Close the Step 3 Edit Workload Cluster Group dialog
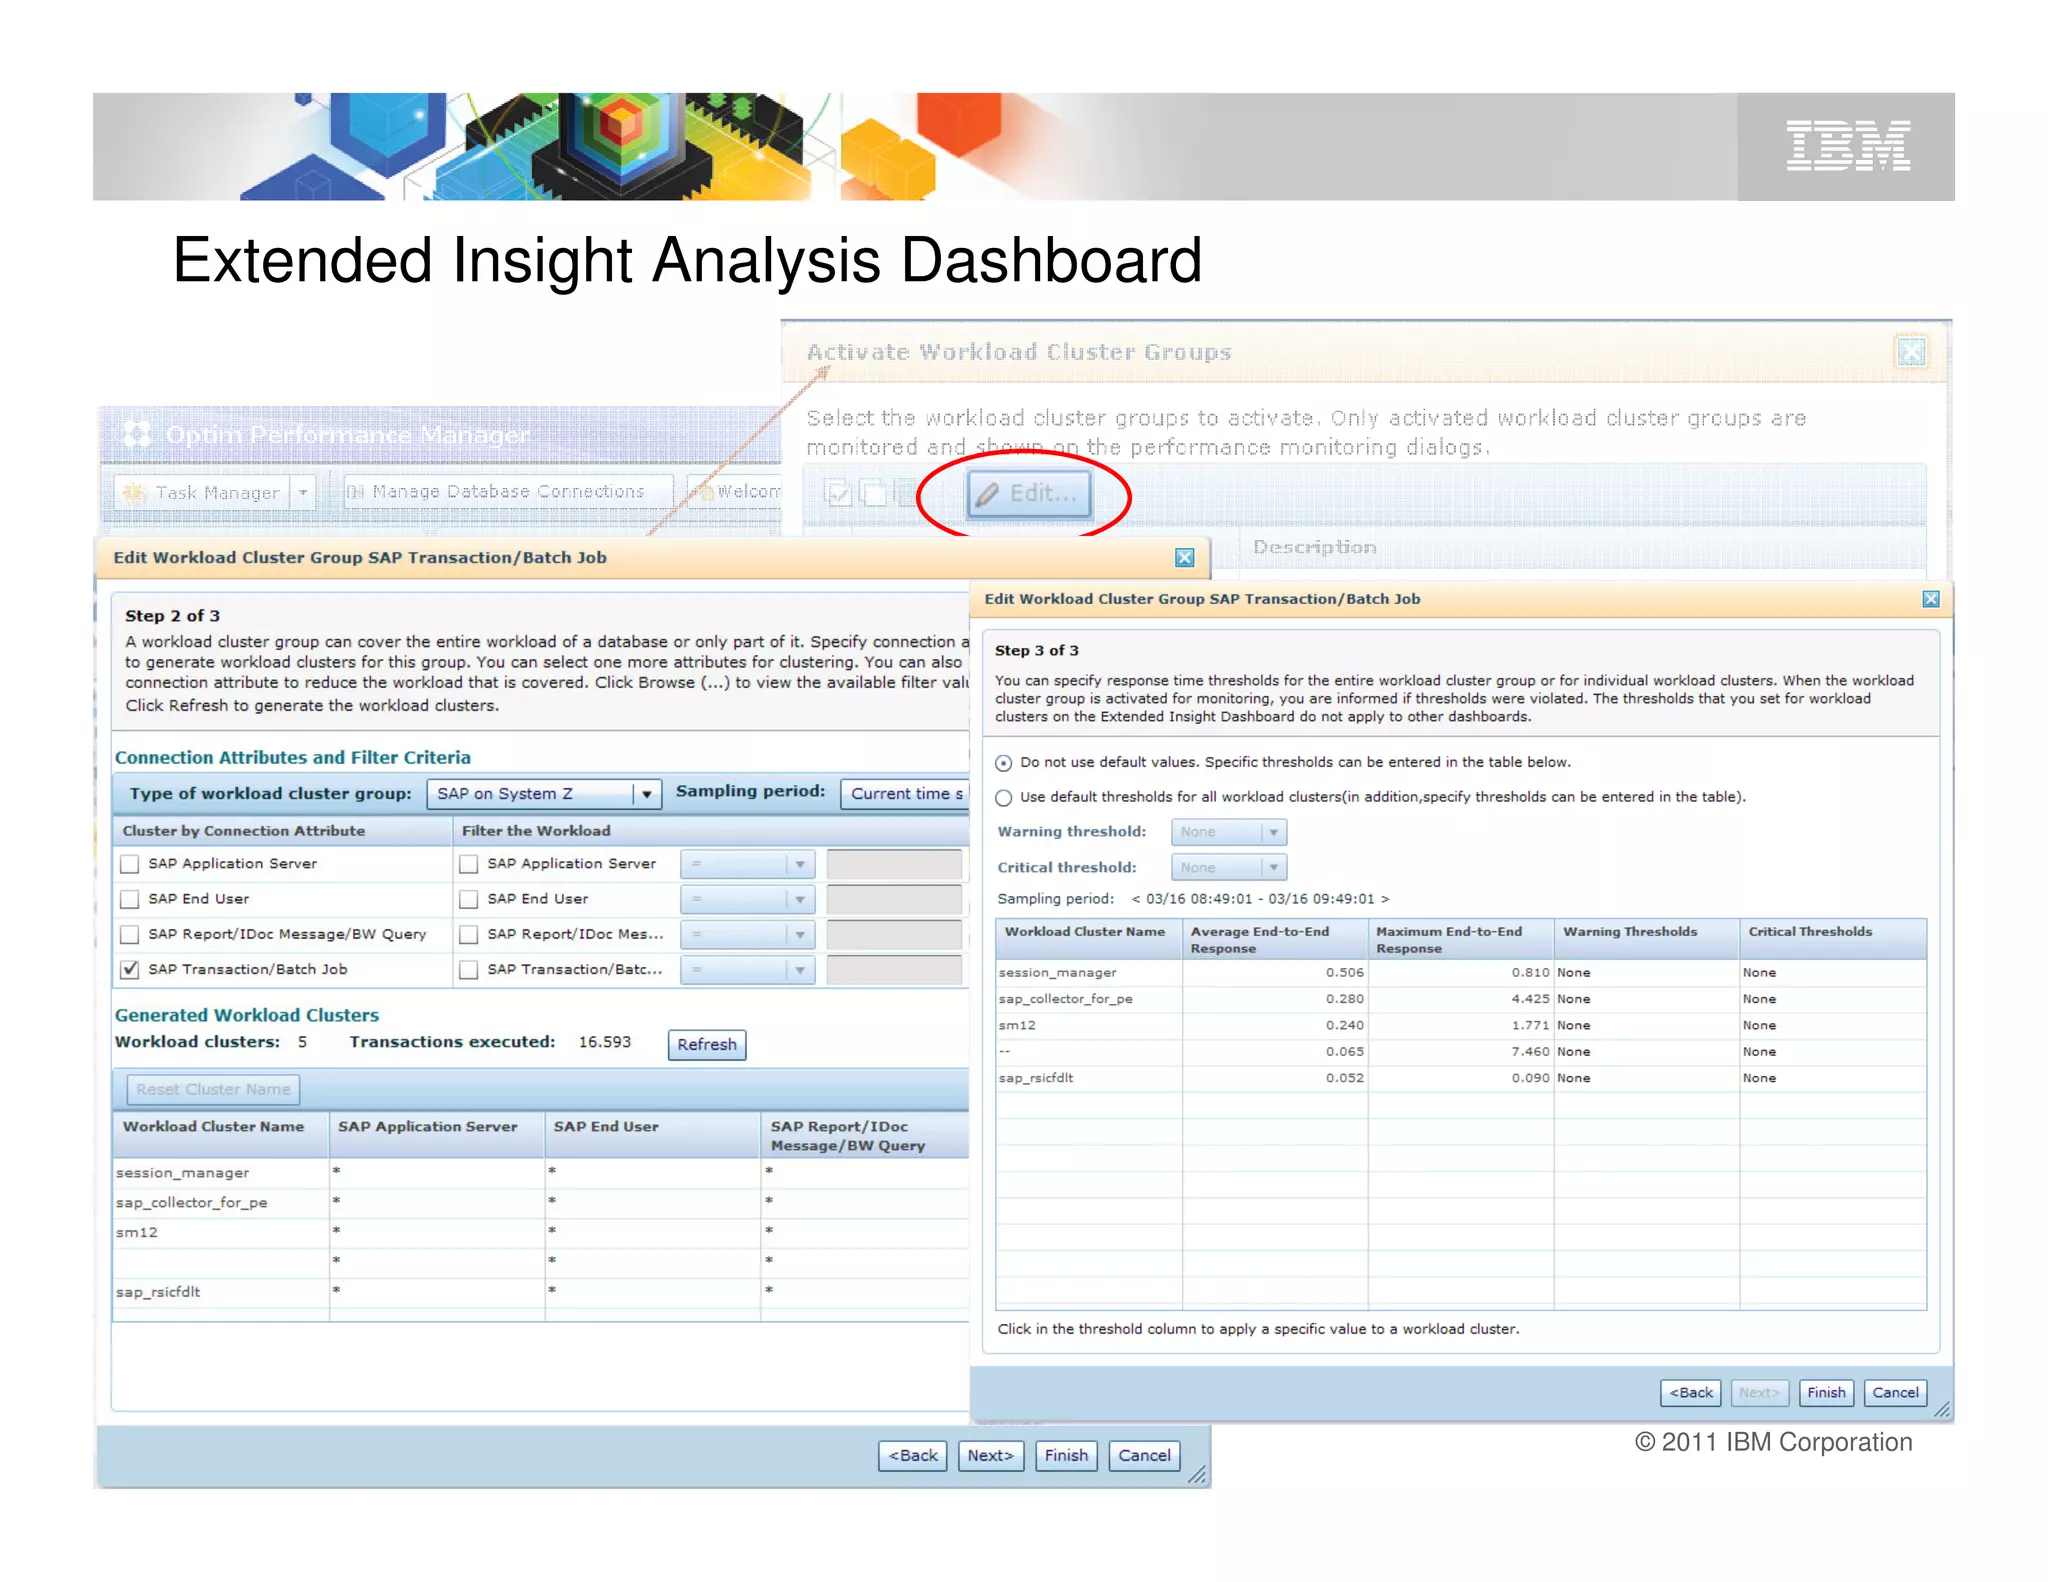 (x=1931, y=599)
